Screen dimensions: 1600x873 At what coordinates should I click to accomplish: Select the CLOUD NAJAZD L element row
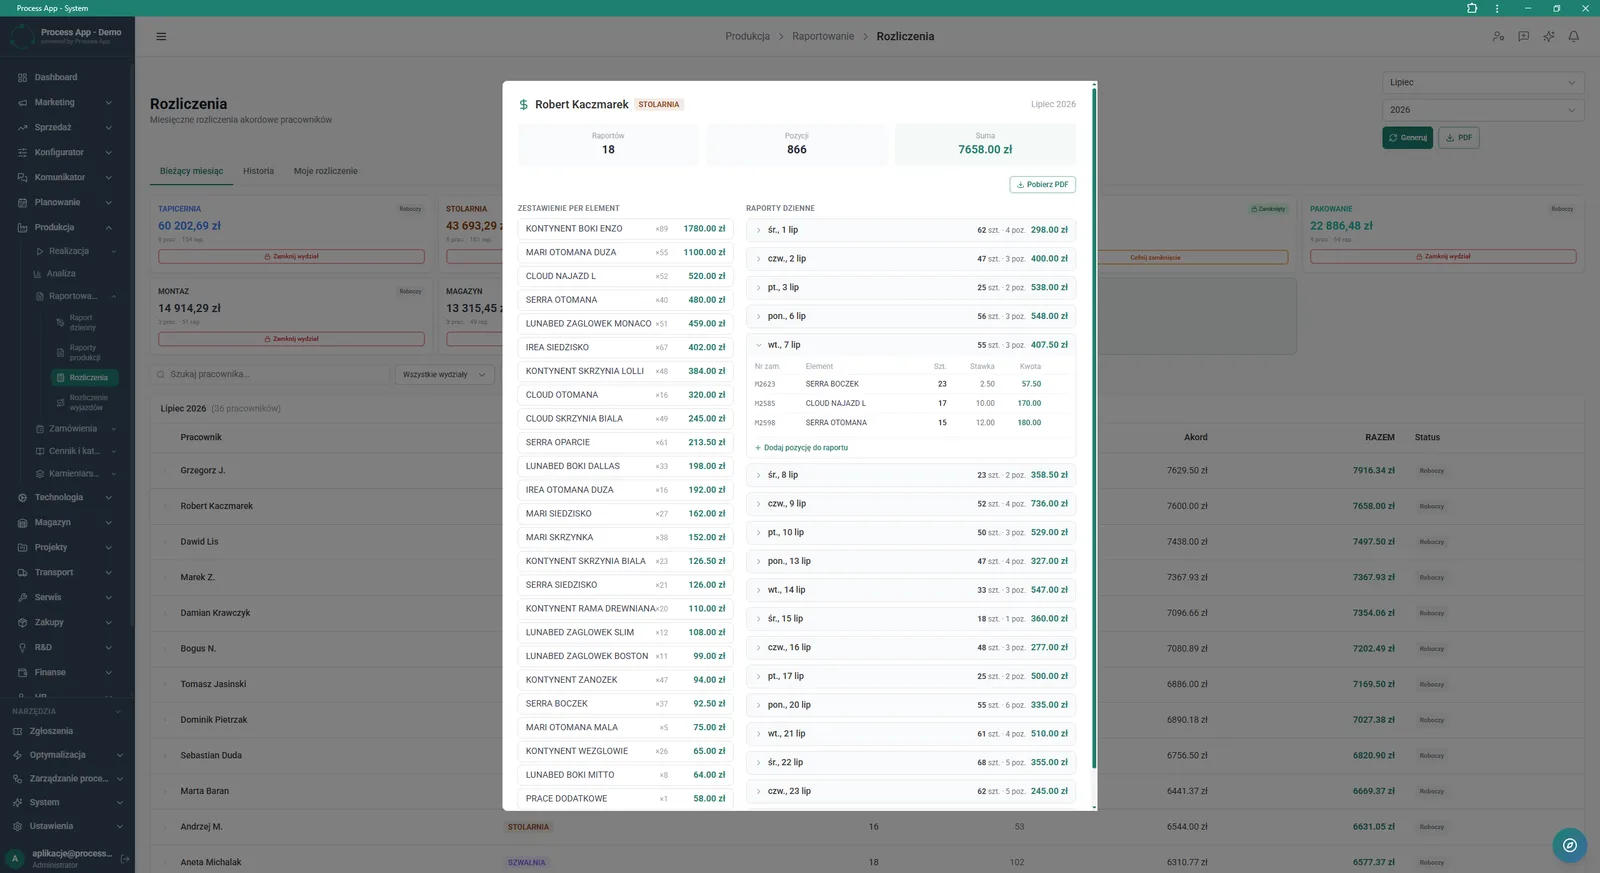click(x=625, y=276)
